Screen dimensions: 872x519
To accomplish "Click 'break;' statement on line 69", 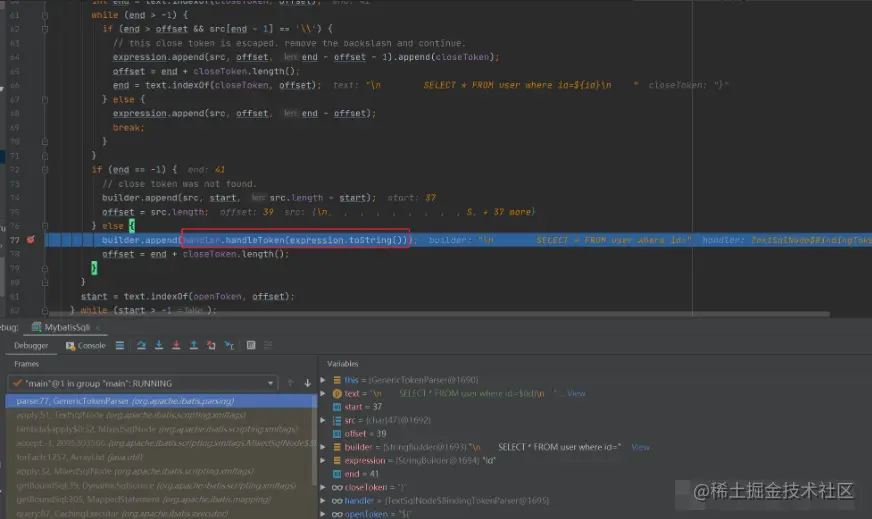I will coord(128,127).
